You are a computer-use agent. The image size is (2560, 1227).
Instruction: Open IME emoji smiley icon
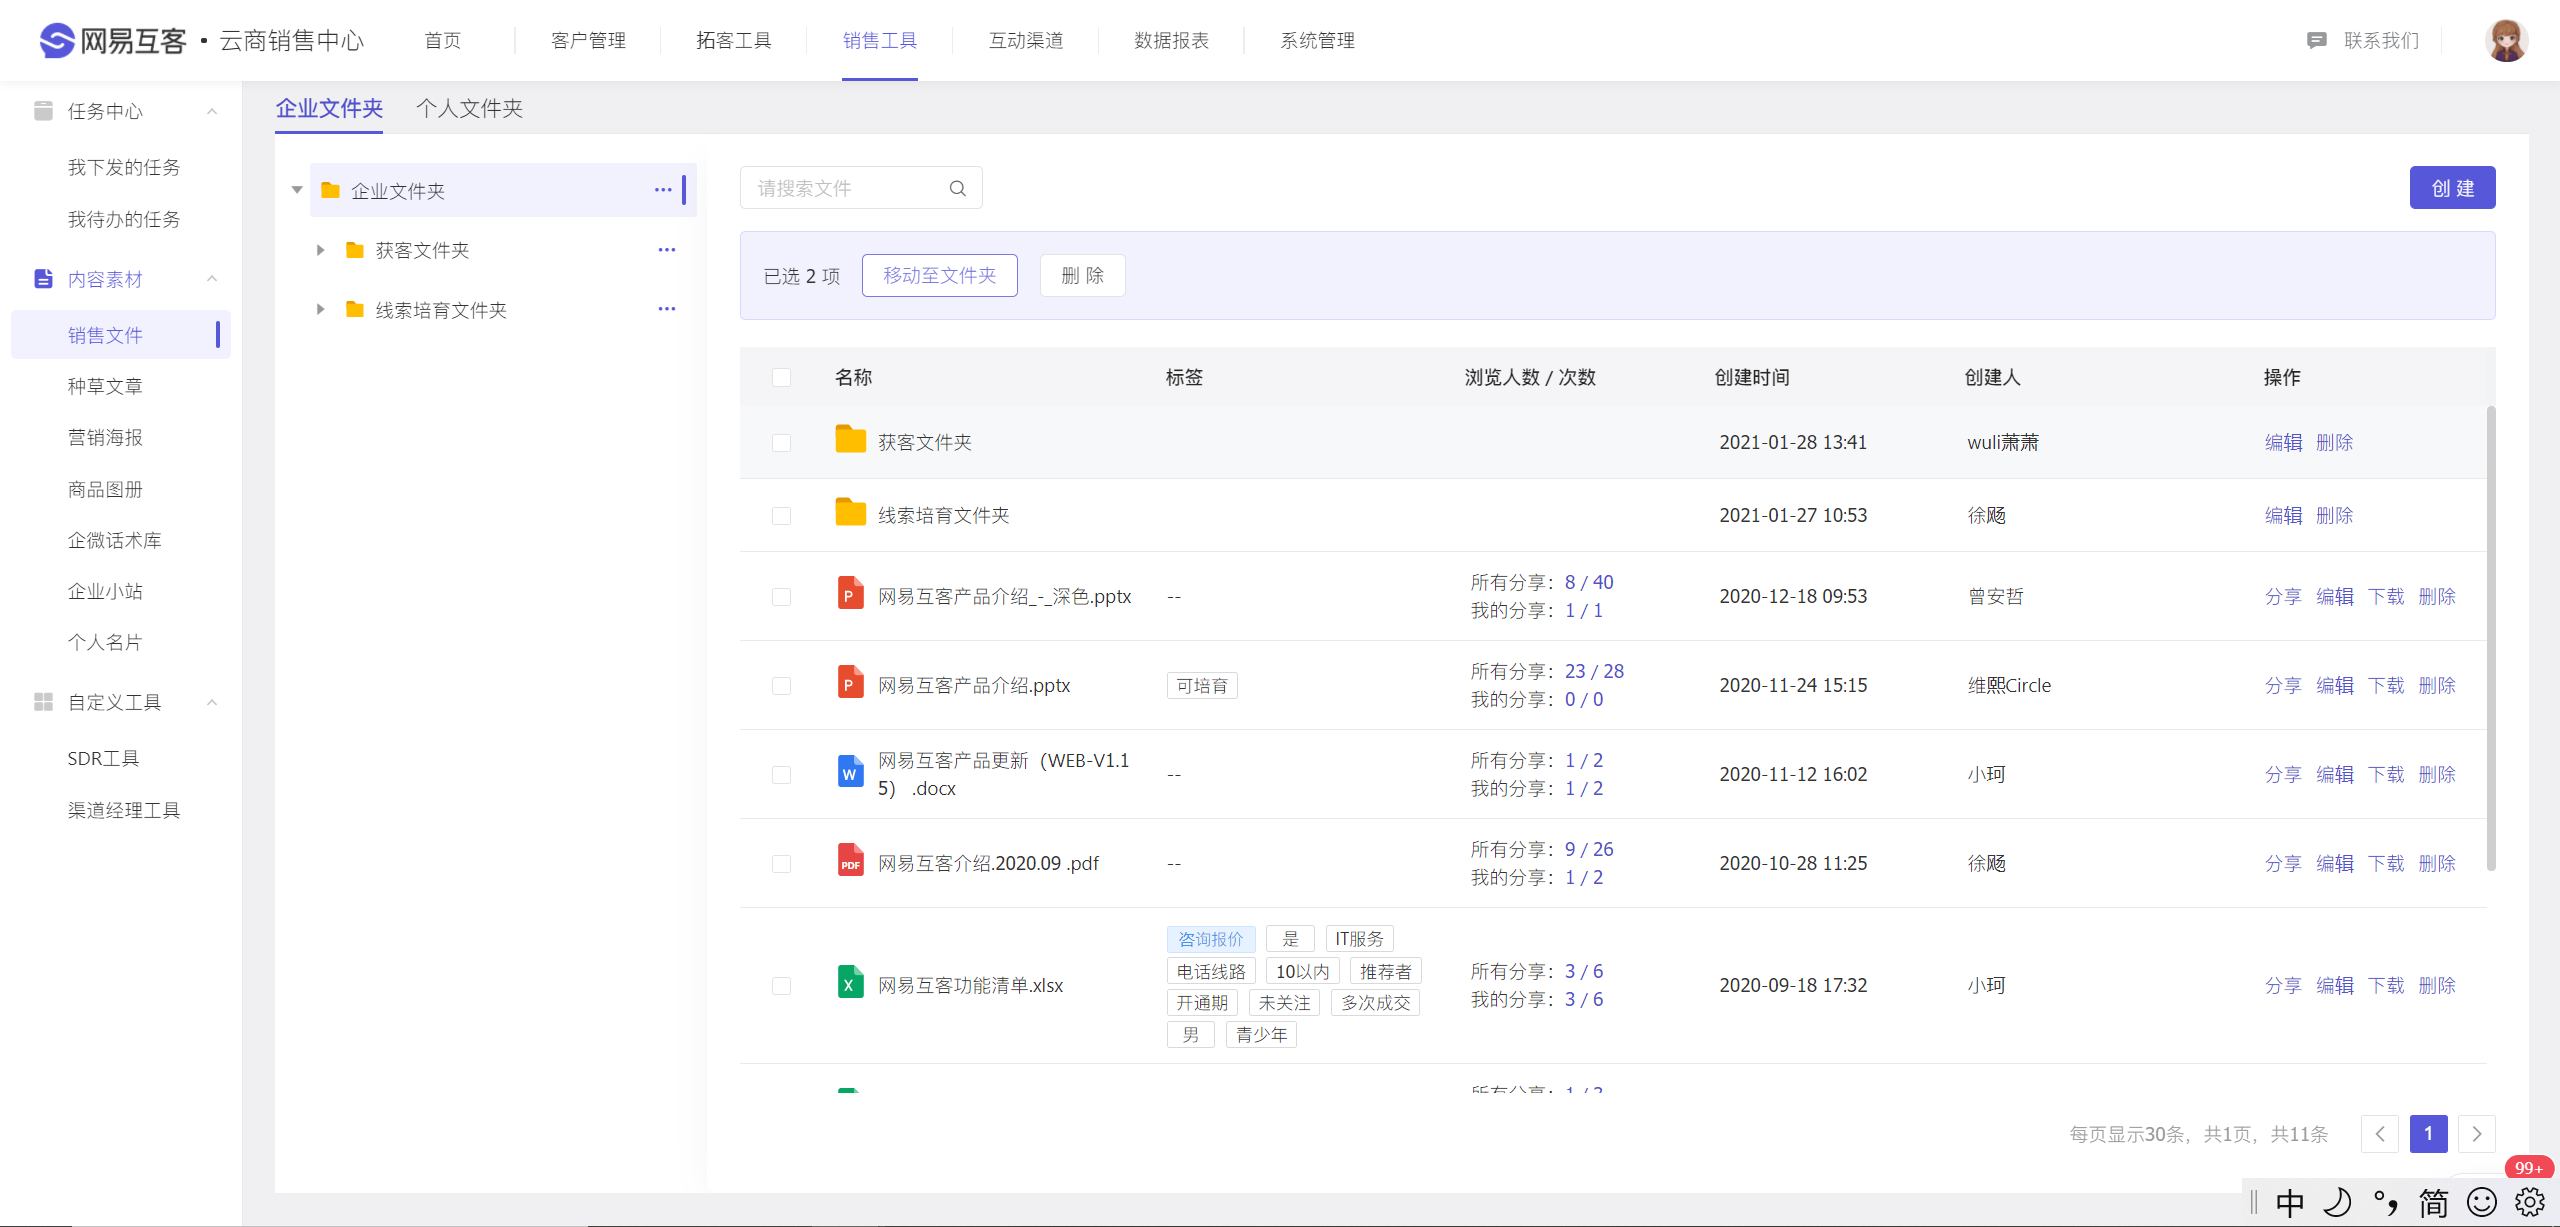pos(2481,1202)
